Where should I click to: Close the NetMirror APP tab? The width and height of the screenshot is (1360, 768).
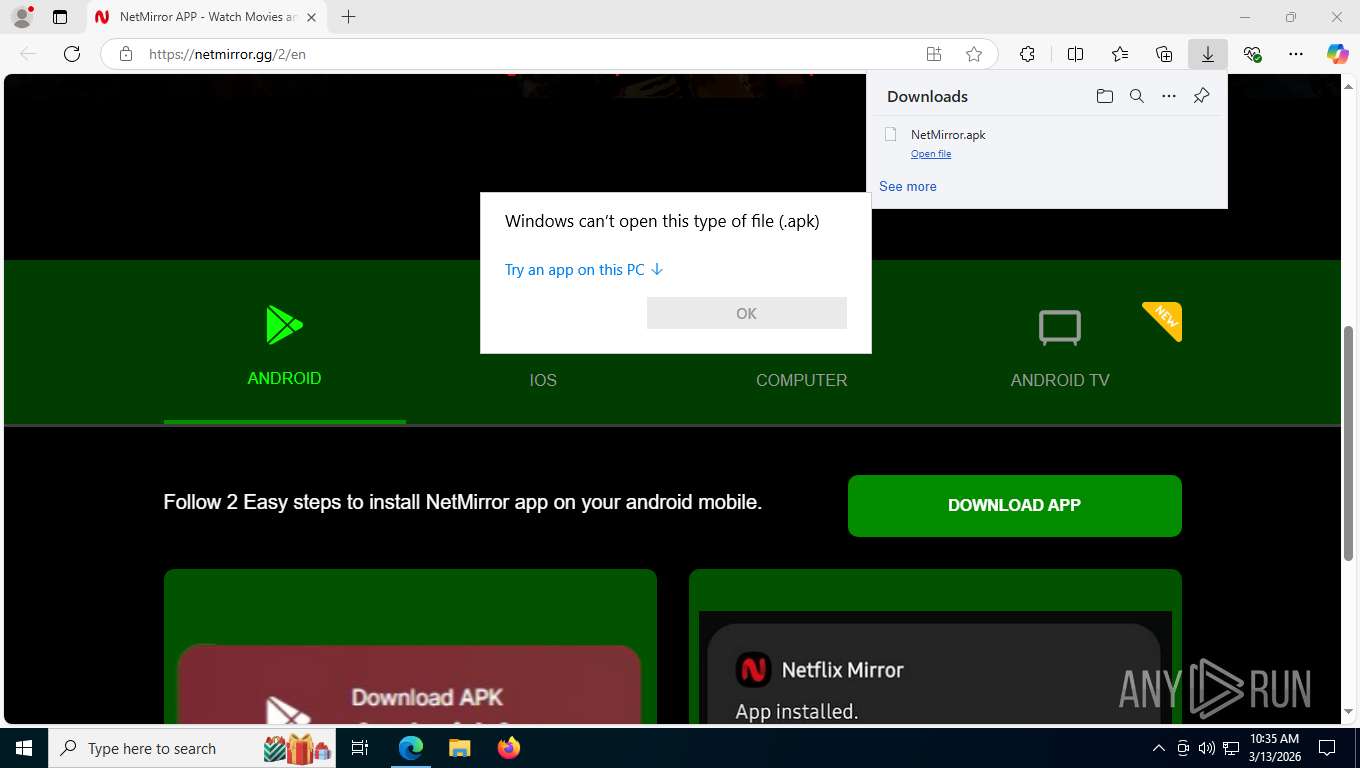[x=311, y=17]
